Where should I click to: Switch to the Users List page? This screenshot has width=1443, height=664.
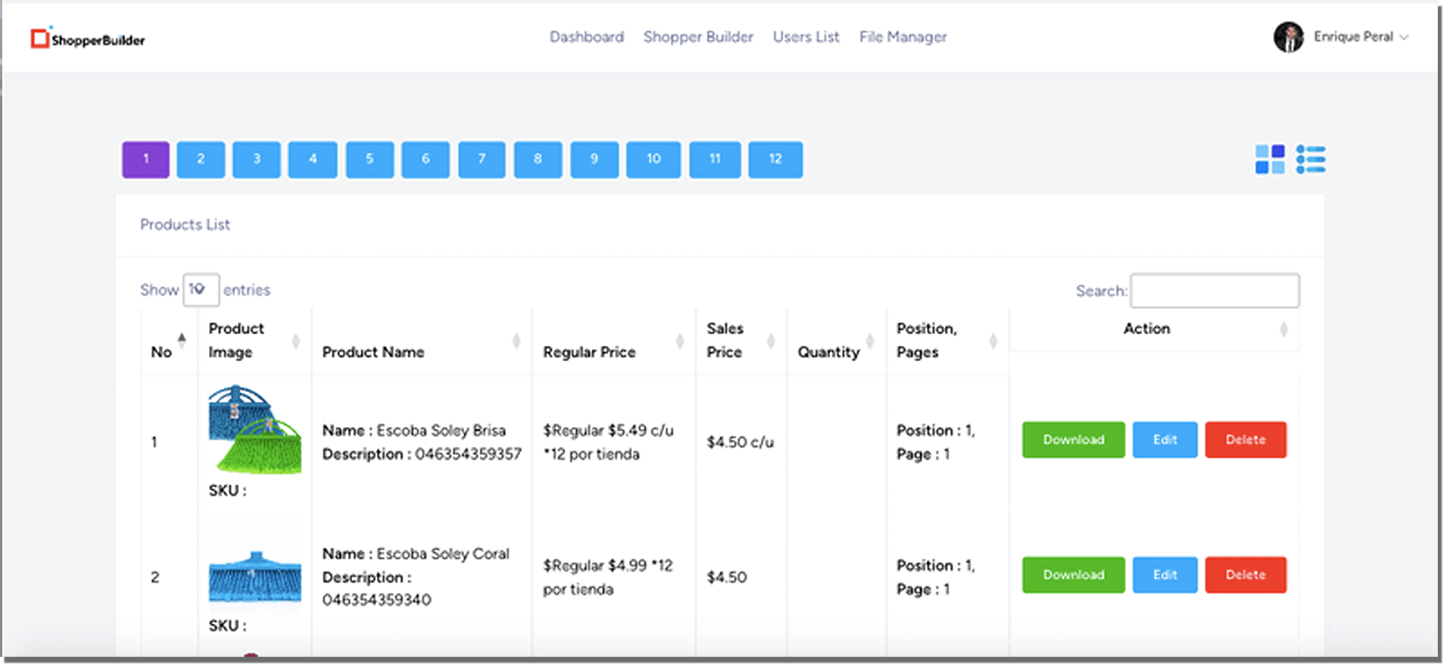806,37
